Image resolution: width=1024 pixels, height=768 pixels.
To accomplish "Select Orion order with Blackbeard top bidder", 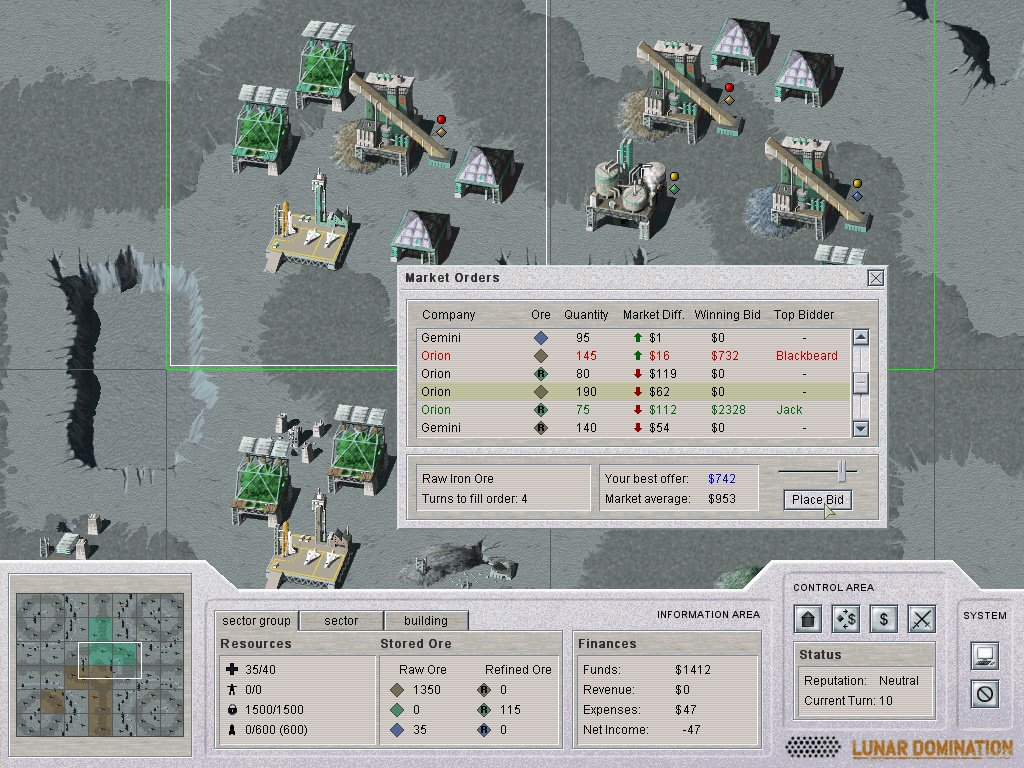I will click(x=632, y=356).
